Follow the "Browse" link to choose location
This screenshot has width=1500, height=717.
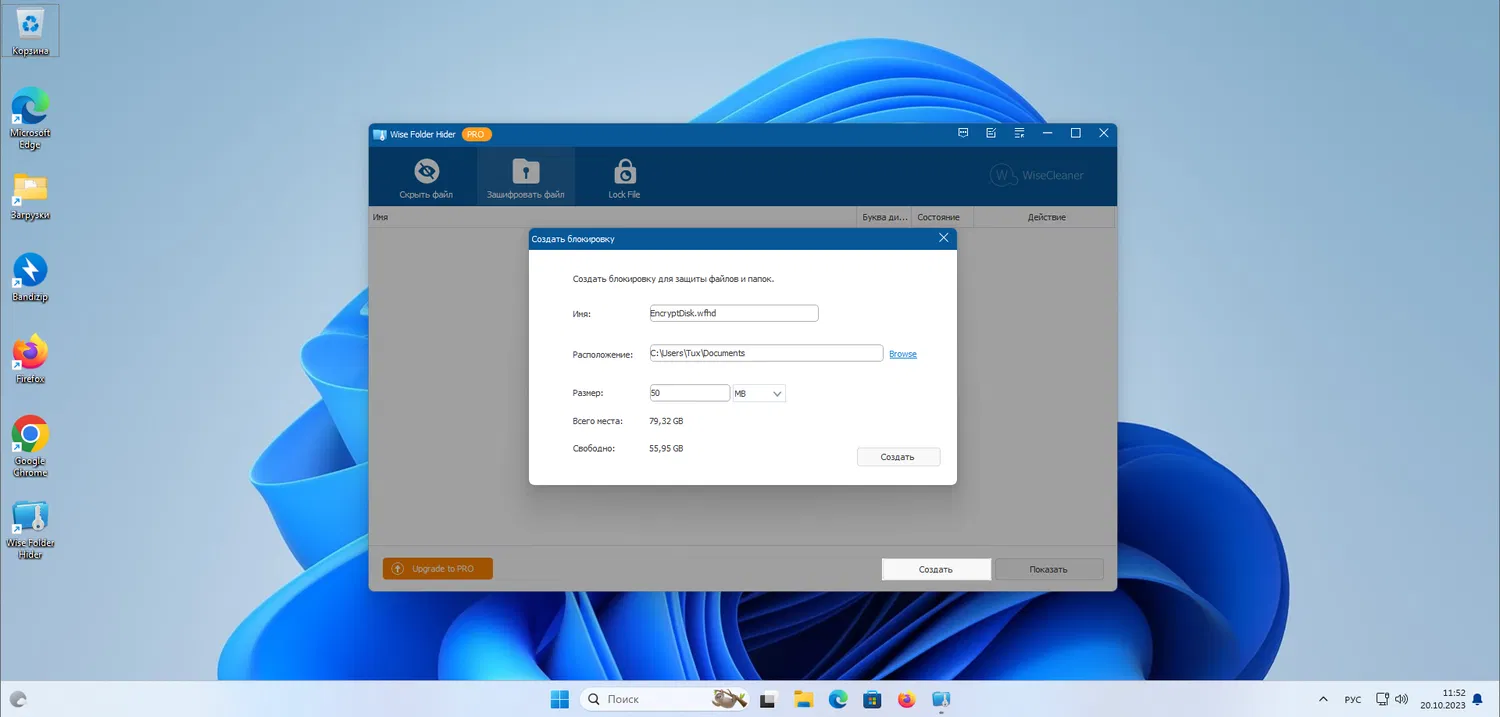pos(902,353)
